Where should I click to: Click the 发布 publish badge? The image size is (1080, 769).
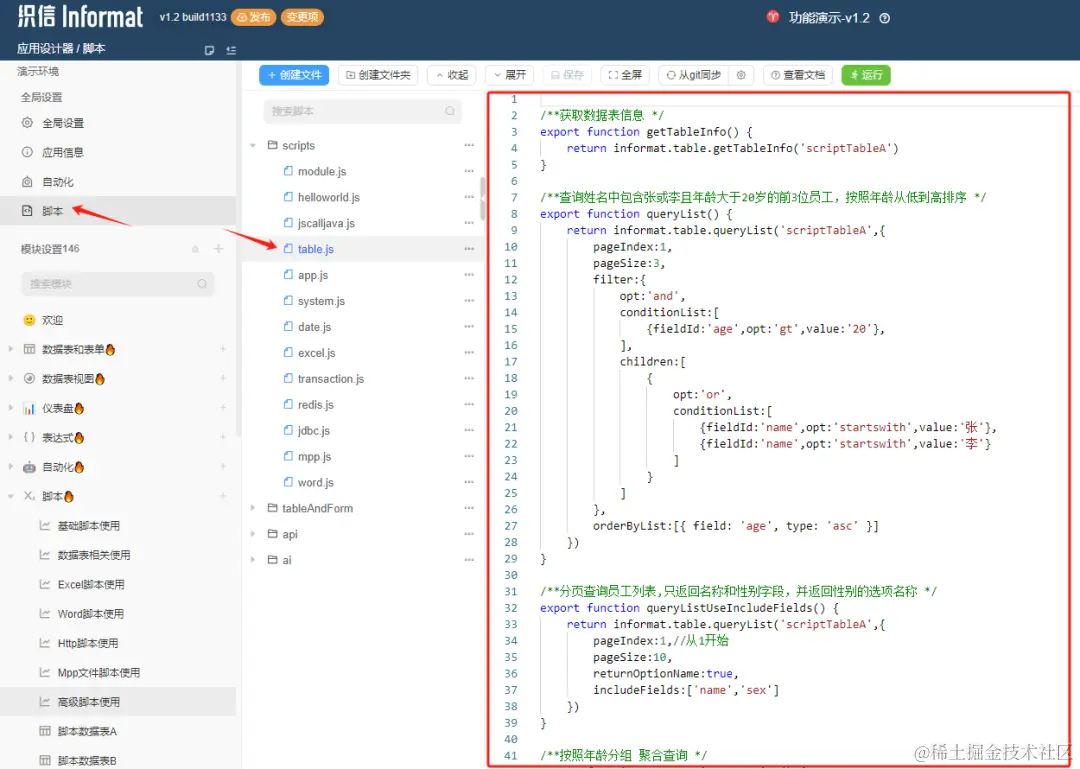tap(253, 17)
